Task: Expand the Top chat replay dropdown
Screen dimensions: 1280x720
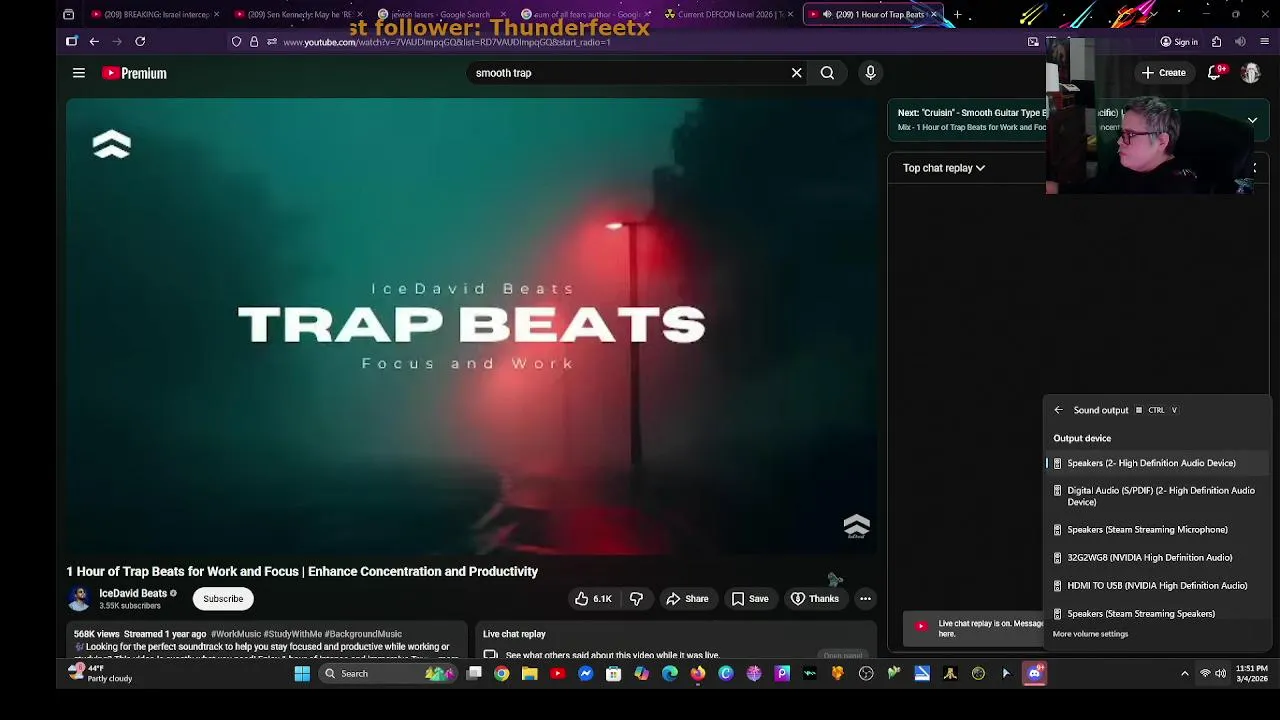Action: (944, 168)
